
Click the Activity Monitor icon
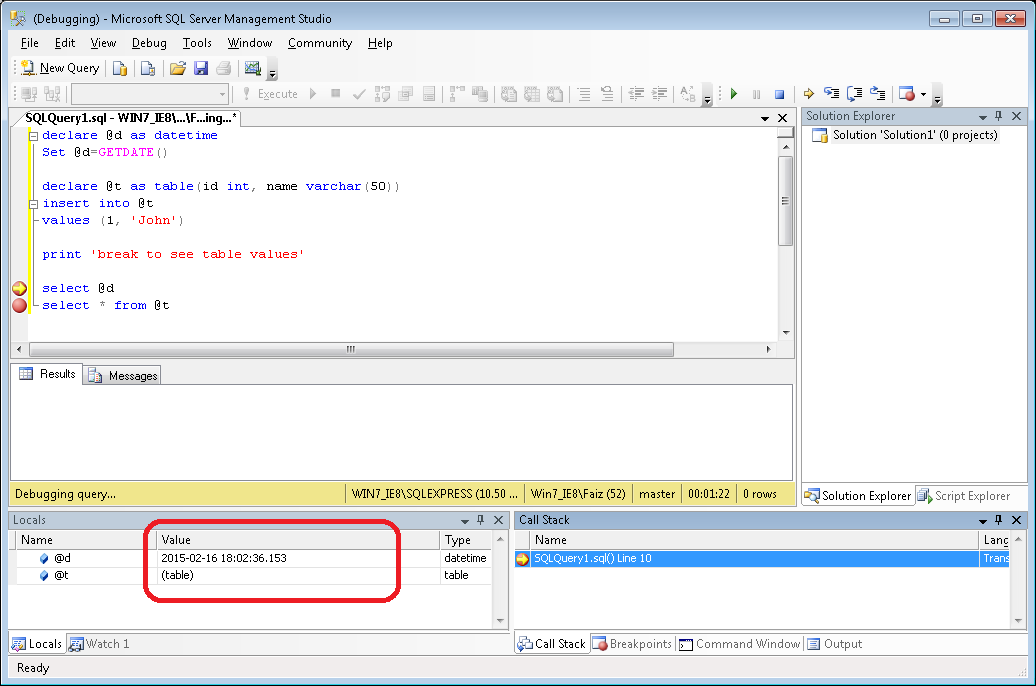point(252,68)
